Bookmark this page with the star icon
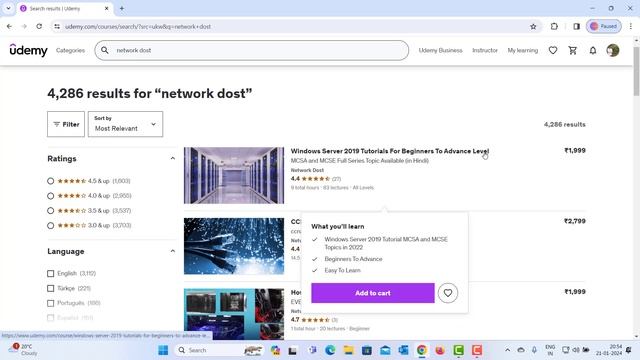The image size is (640, 360). point(533,27)
